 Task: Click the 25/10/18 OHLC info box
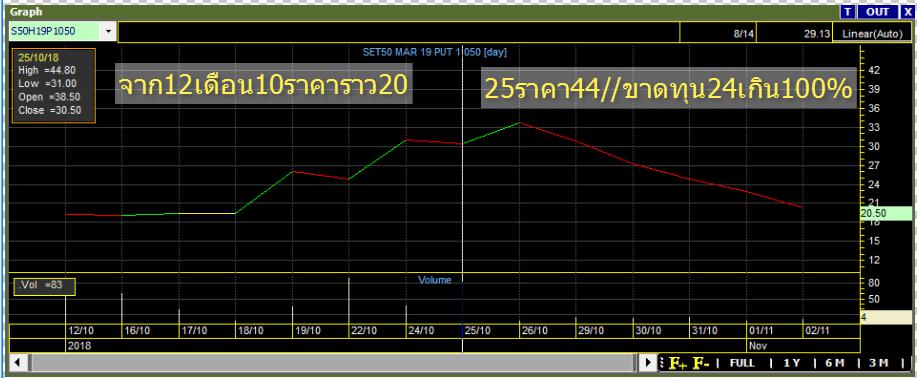pos(54,86)
